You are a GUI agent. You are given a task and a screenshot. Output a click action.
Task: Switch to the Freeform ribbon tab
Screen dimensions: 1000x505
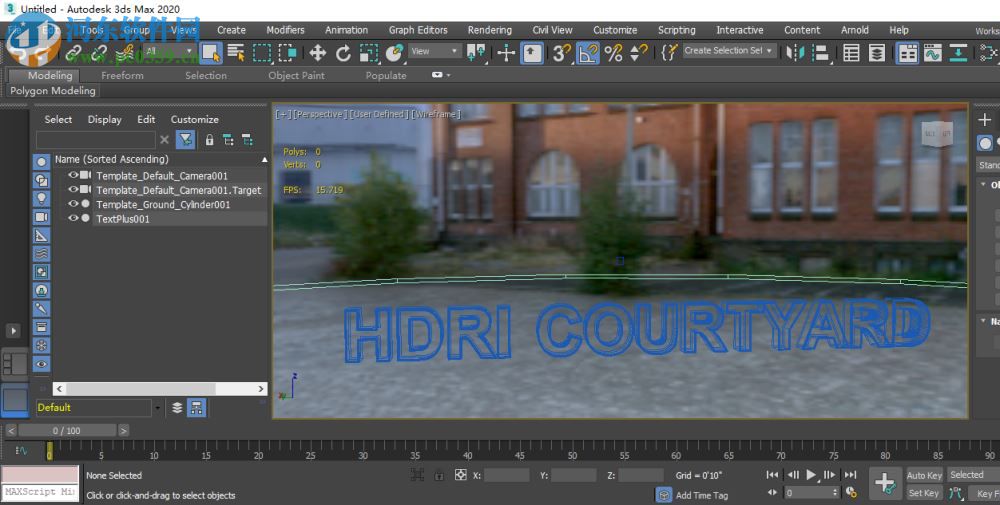coord(122,75)
